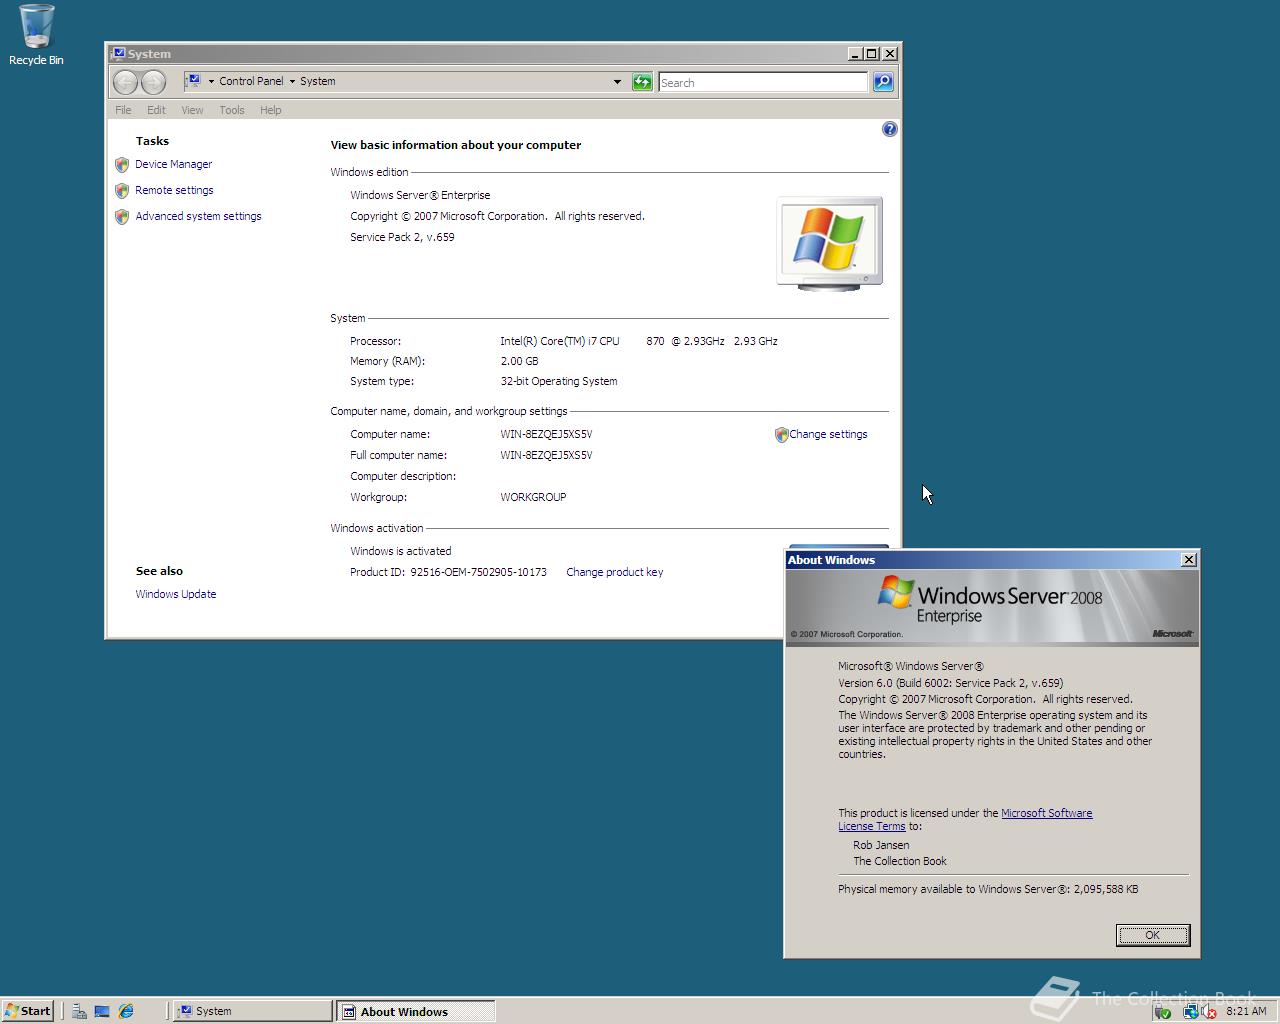Open Remote settings link

pos(174,190)
